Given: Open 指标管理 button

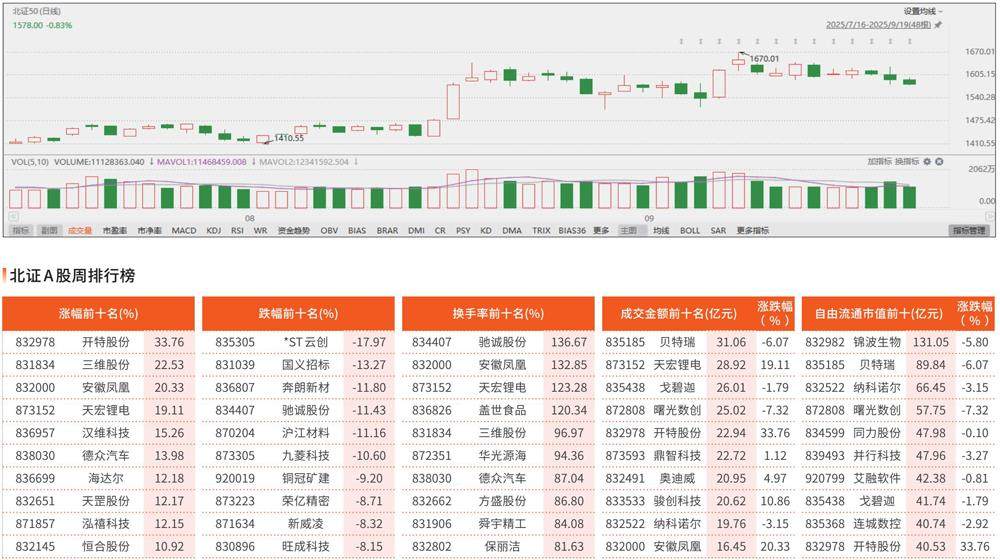Looking at the screenshot, I should 969,230.
